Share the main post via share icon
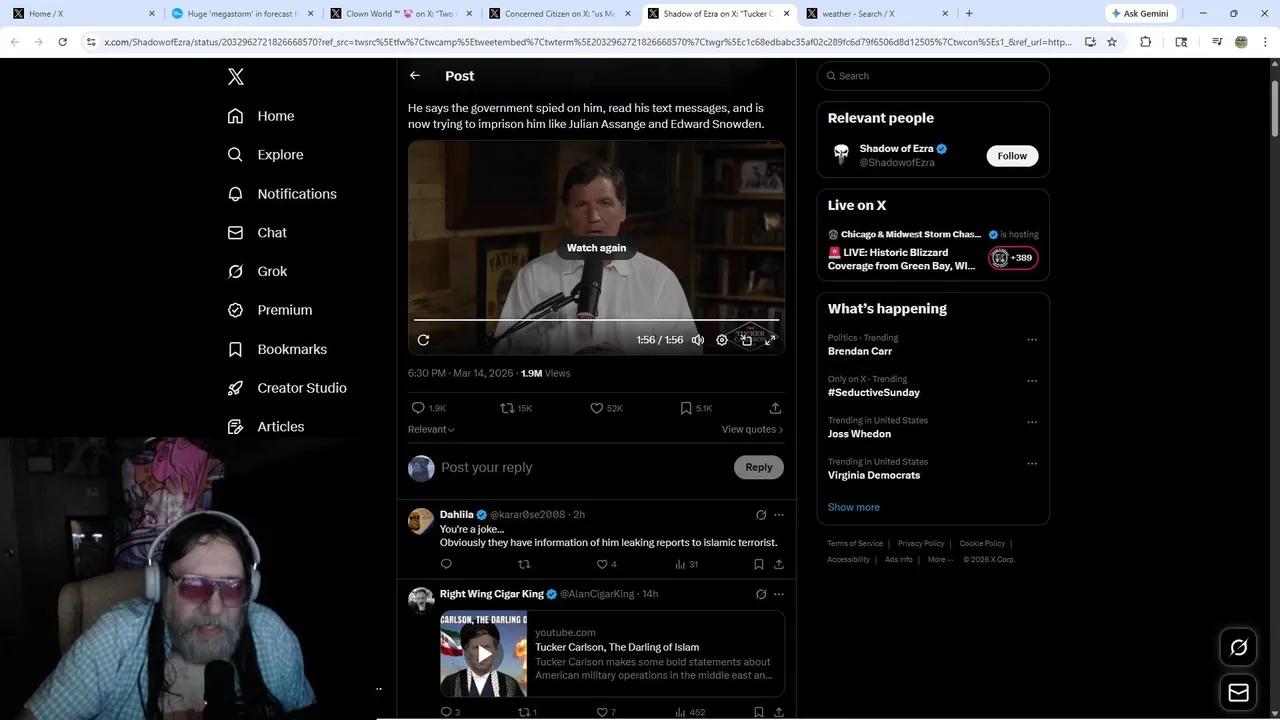The height and width of the screenshot is (720, 1280). [775, 408]
